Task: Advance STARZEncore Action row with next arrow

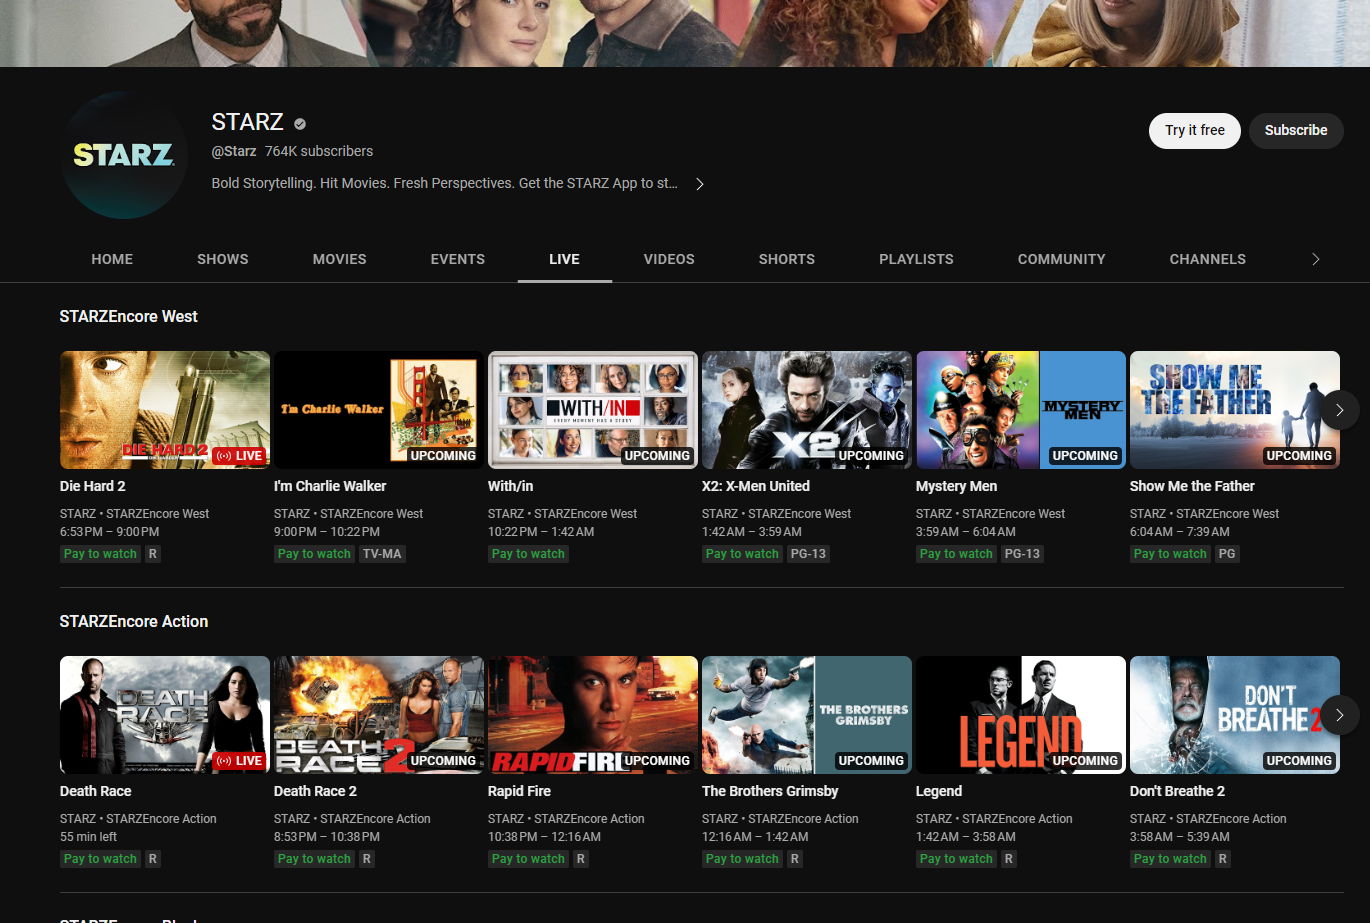Action: [x=1339, y=715]
